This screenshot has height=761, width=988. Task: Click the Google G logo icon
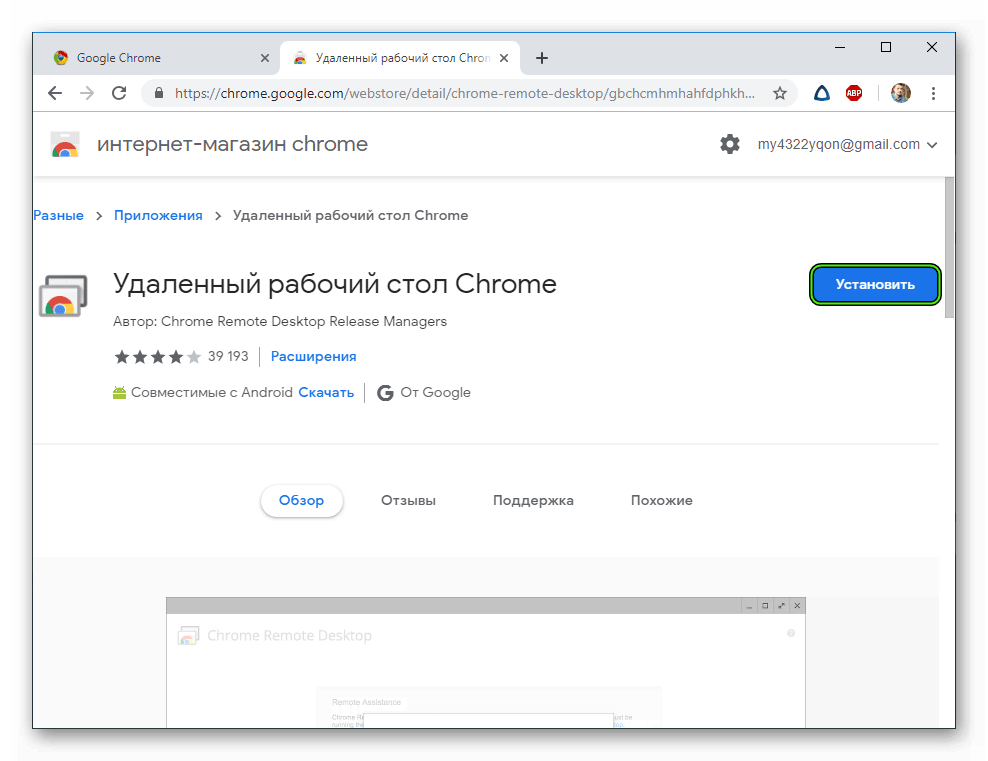pos(385,392)
